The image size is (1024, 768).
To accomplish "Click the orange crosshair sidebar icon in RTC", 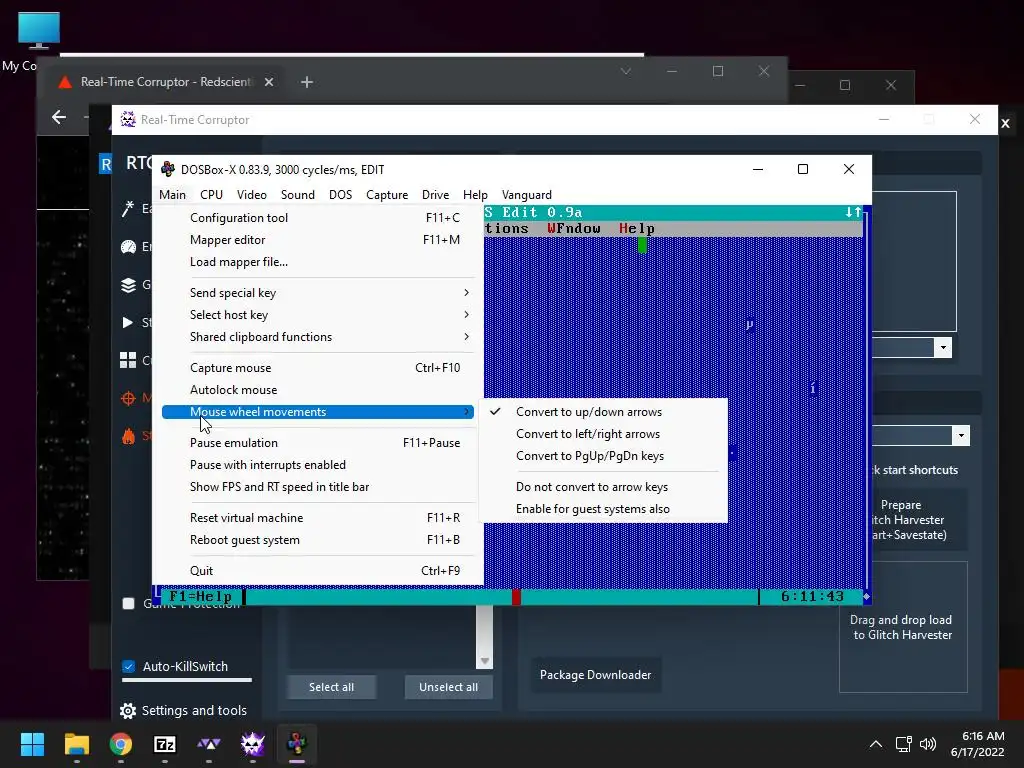I will point(128,398).
